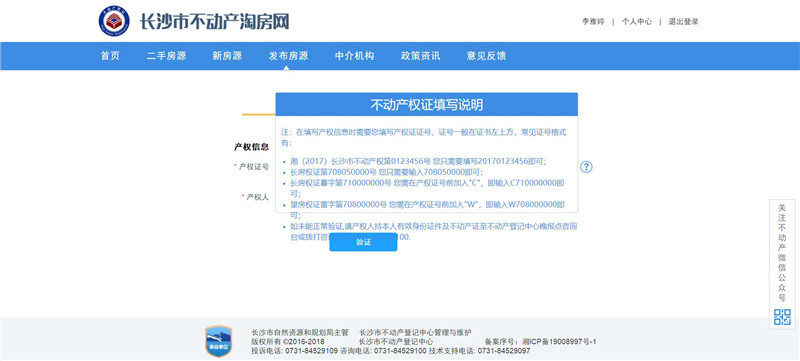Click the blue 验证 button
800x361 pixels.
coord(363,242)
